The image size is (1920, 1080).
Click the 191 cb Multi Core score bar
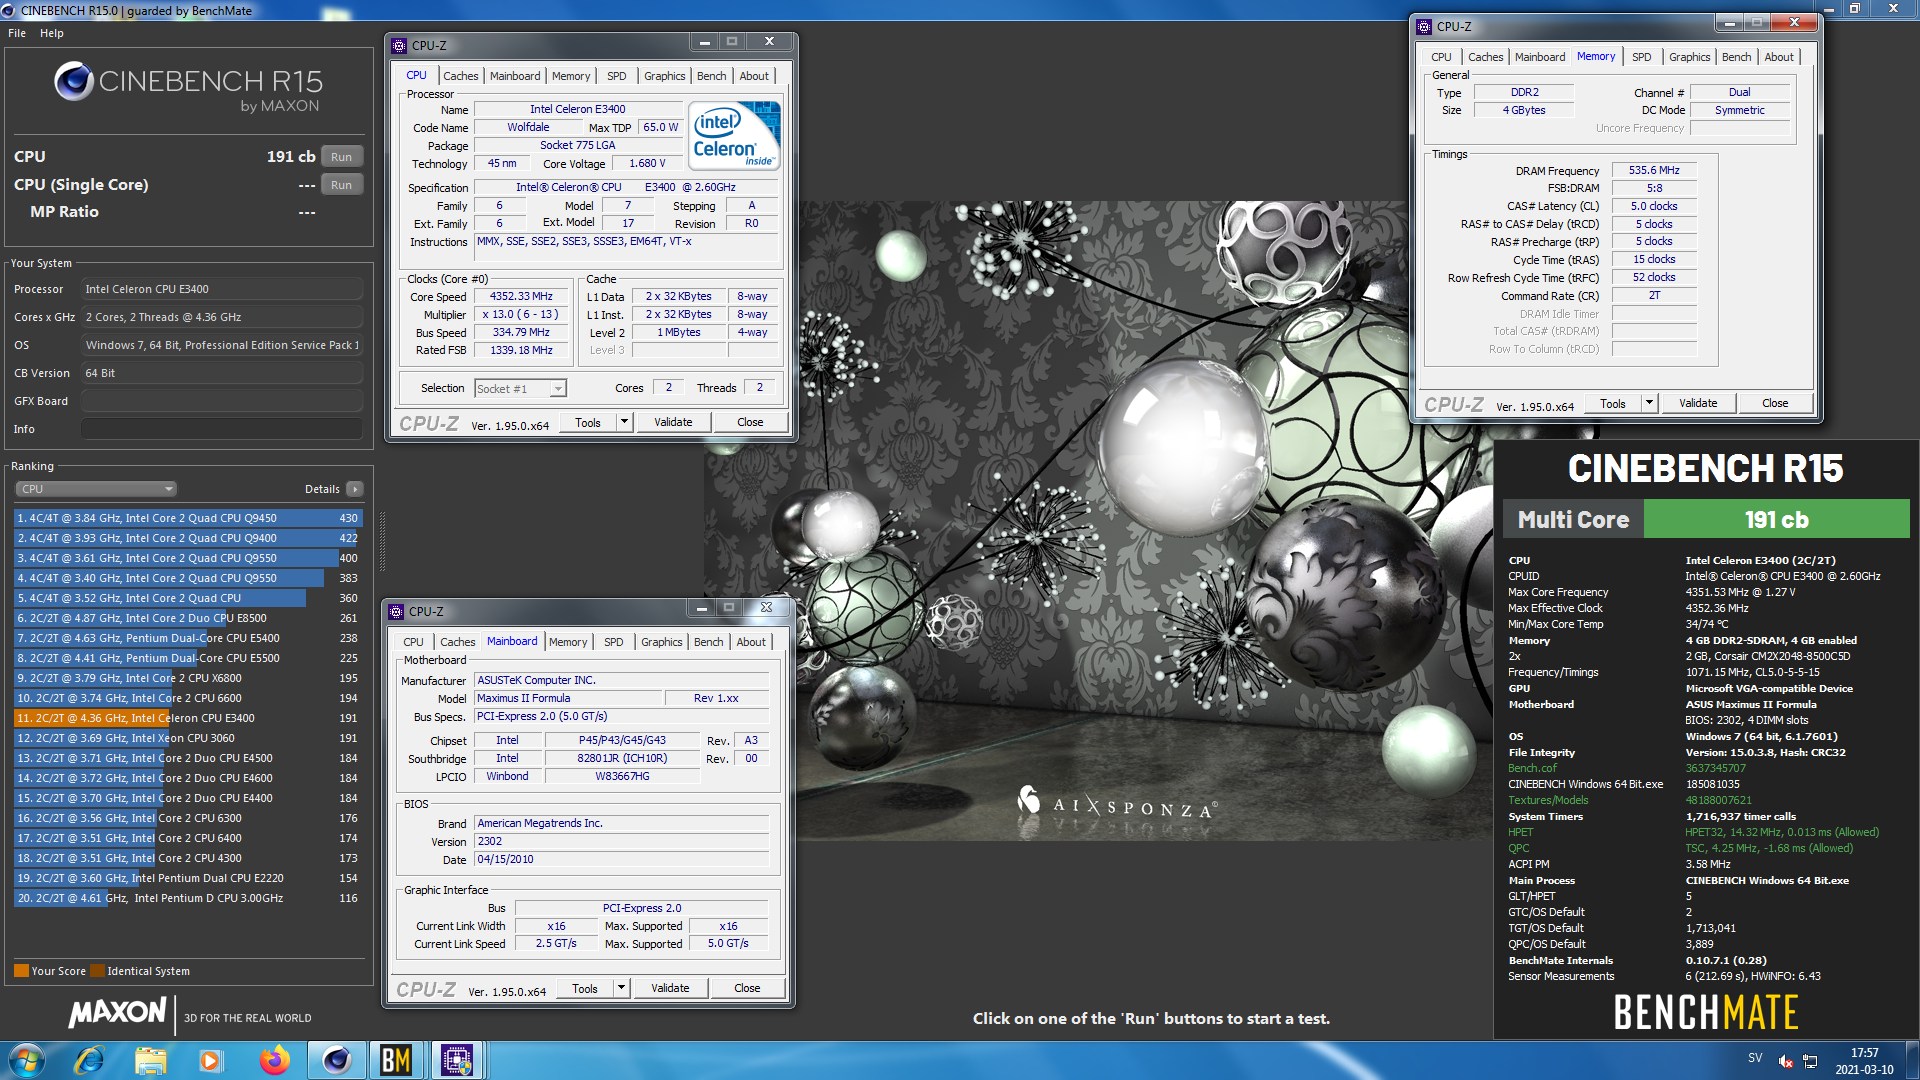tap(1776, 520)
